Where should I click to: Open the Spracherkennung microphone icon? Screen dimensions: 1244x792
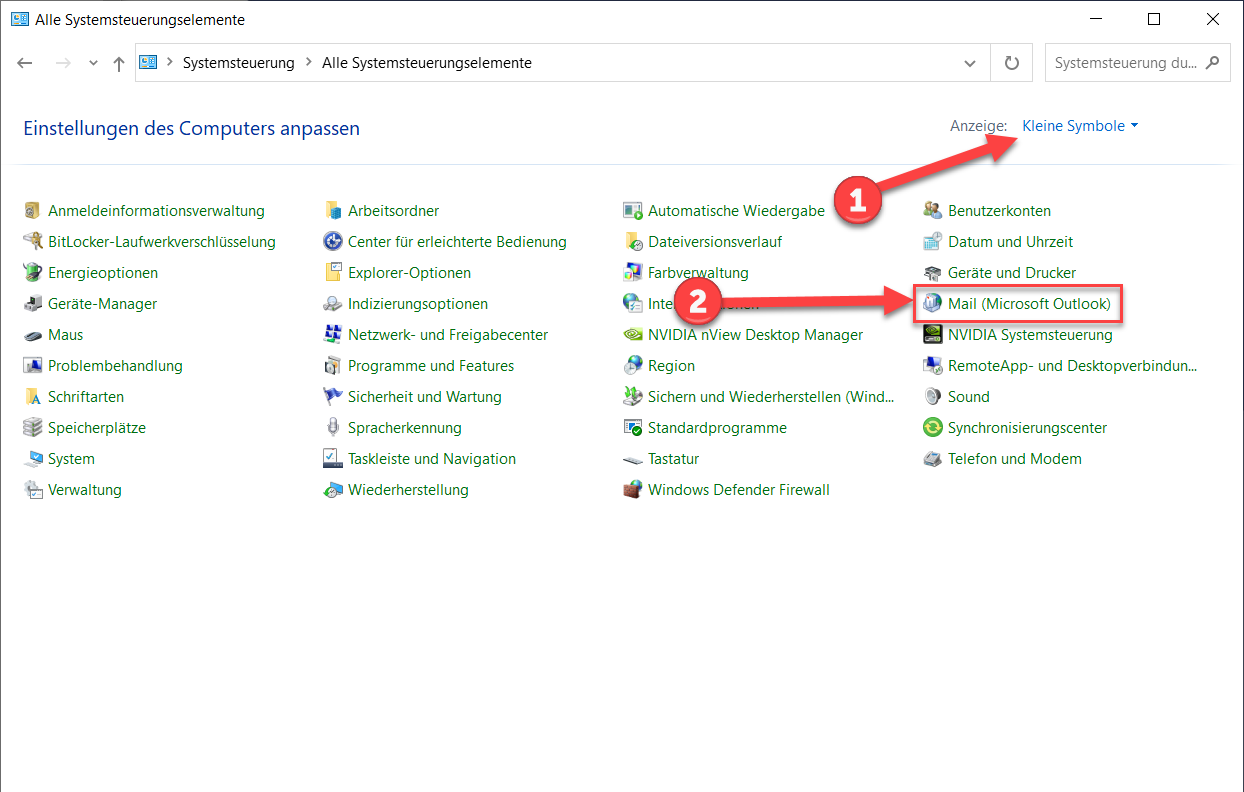coord(332,428)
